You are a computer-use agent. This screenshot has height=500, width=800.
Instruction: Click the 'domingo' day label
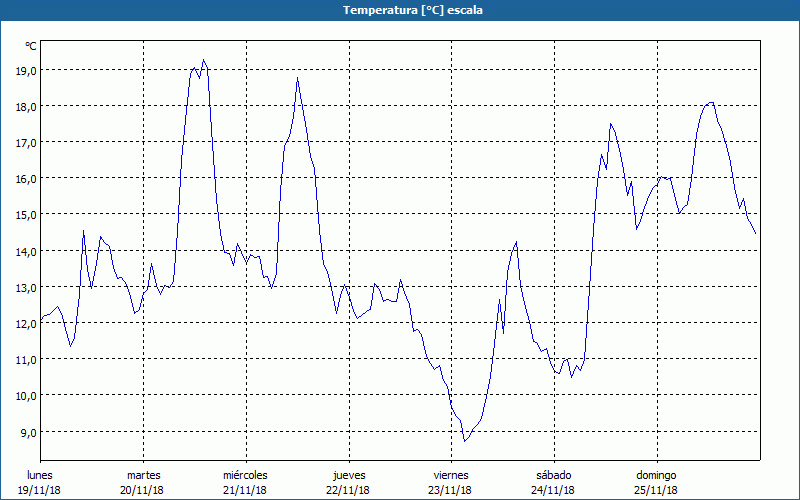(657, 476)
